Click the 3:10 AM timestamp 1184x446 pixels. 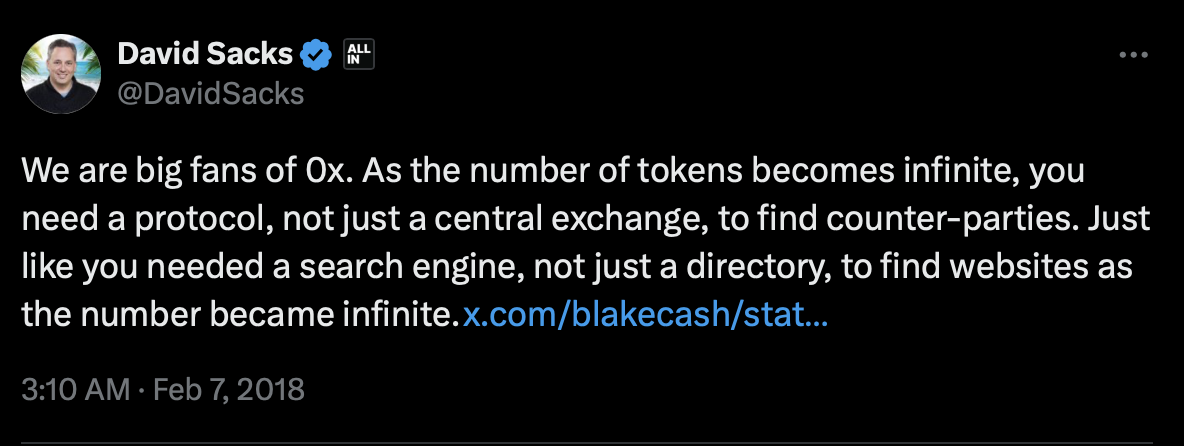point(75,388)
